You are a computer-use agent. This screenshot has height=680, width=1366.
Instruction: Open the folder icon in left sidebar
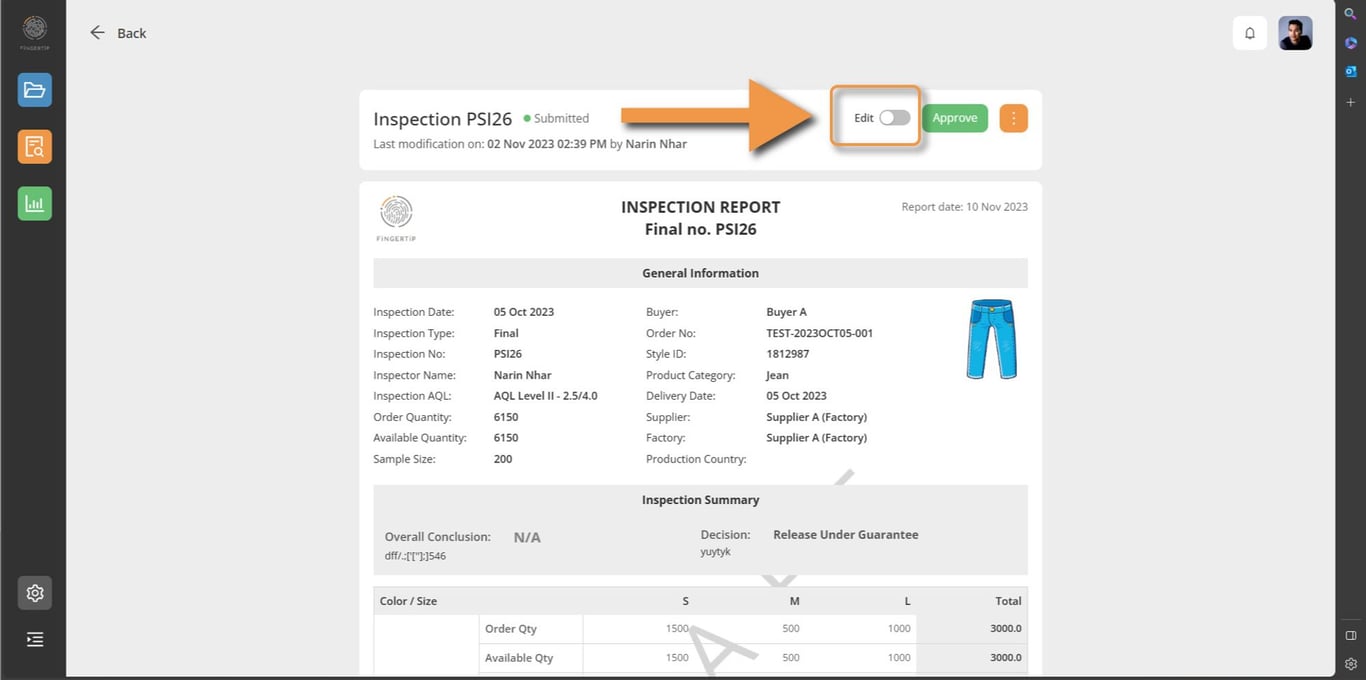click(x=35, y=90)
